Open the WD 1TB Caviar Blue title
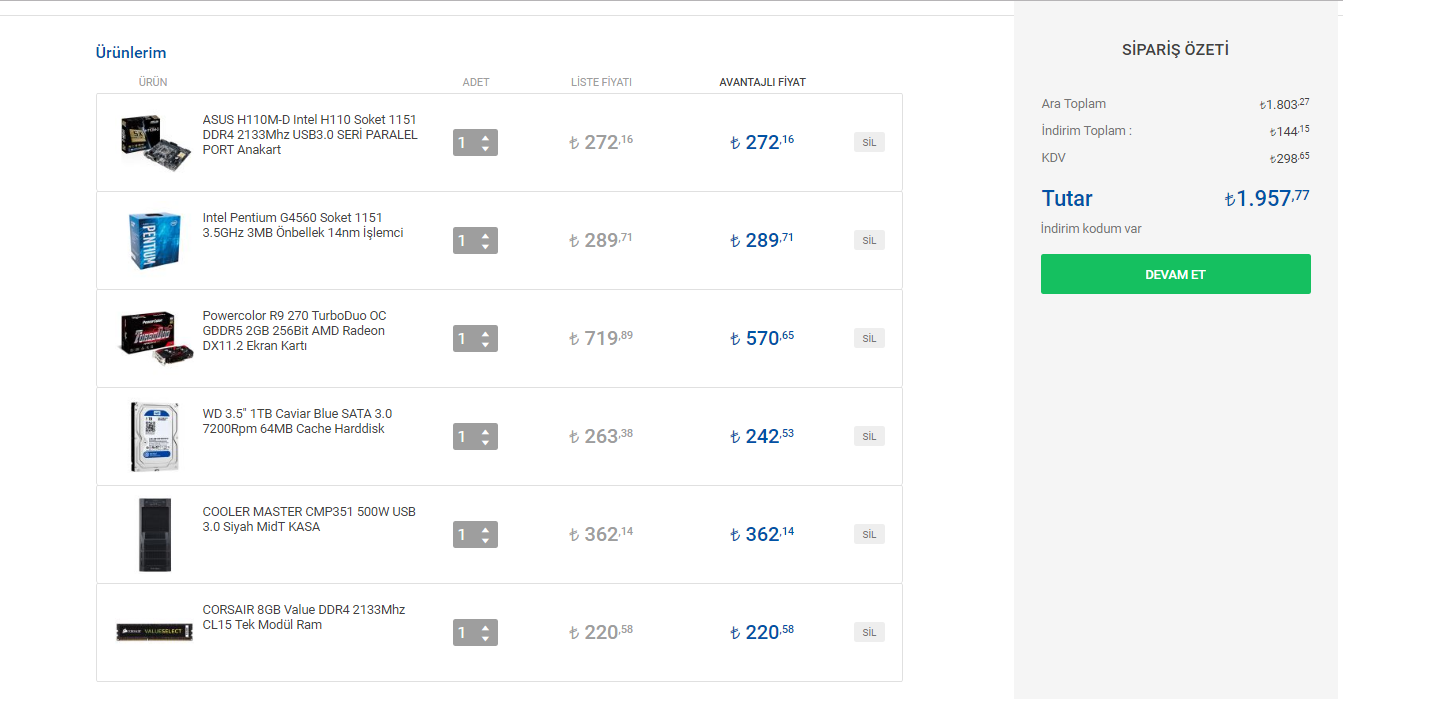 click(x=297, y=421)
